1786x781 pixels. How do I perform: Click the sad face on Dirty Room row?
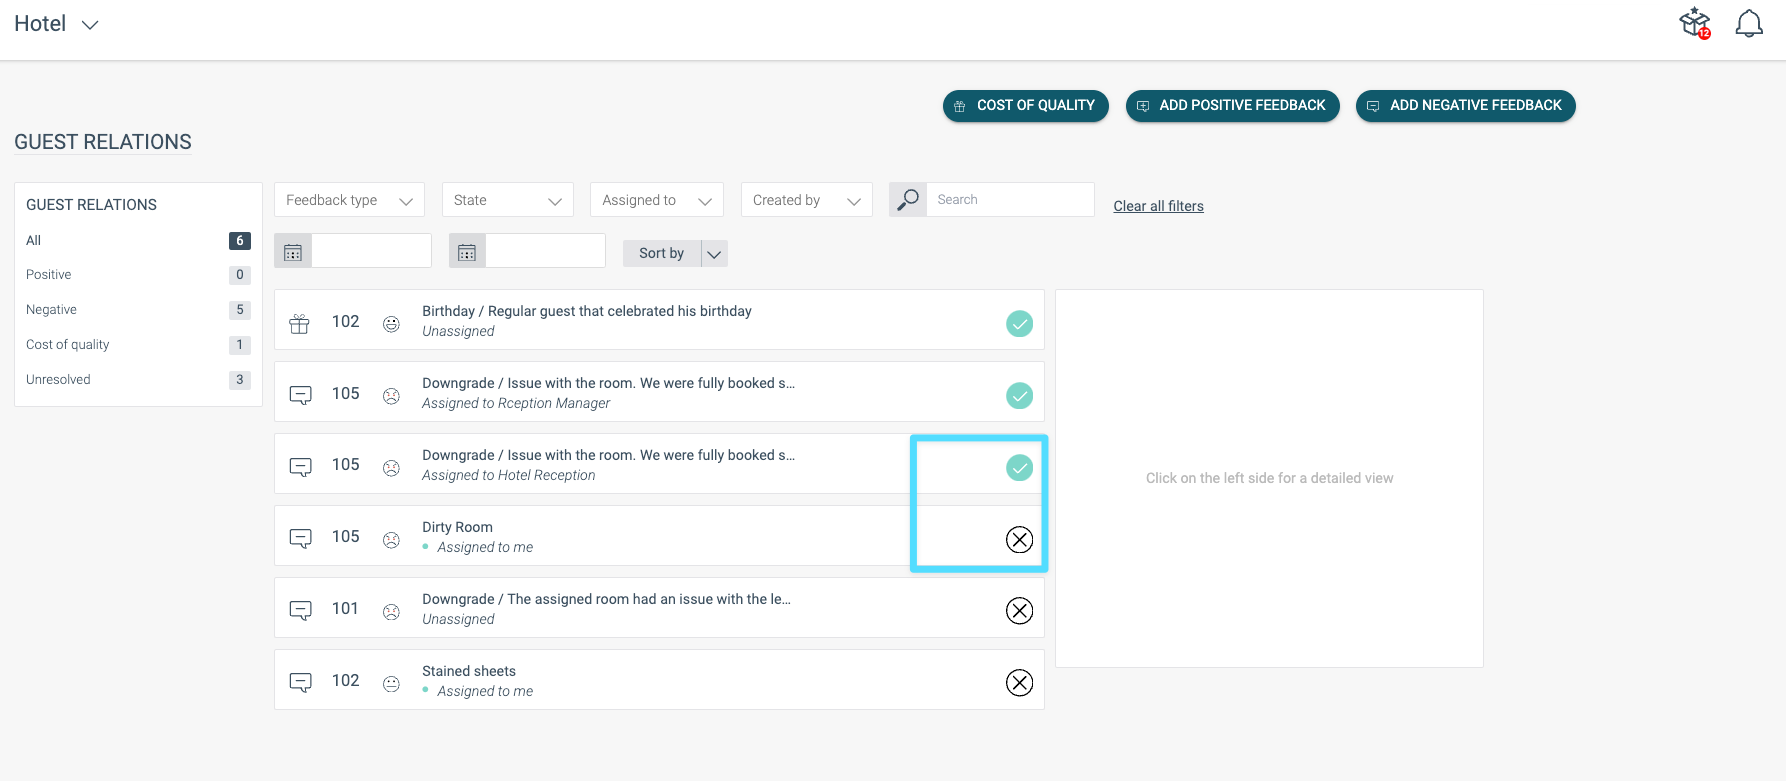(x=392, y=540)
